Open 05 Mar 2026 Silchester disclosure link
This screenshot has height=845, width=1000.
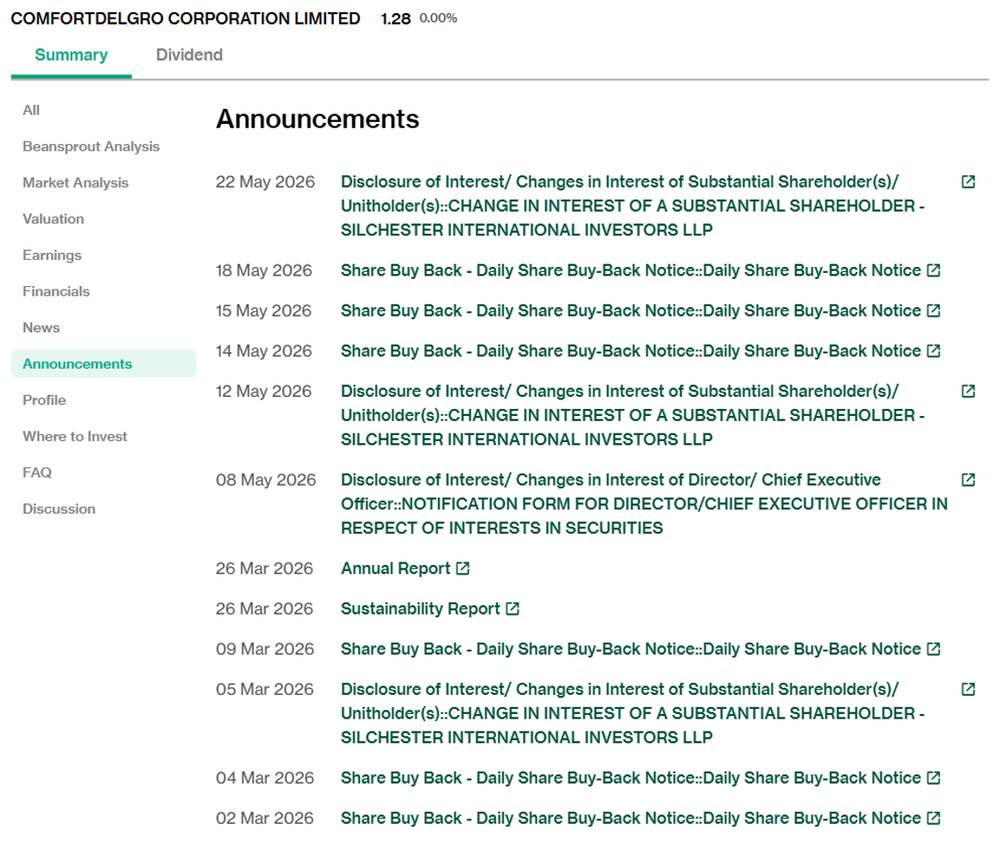click(x=633, y=713)
